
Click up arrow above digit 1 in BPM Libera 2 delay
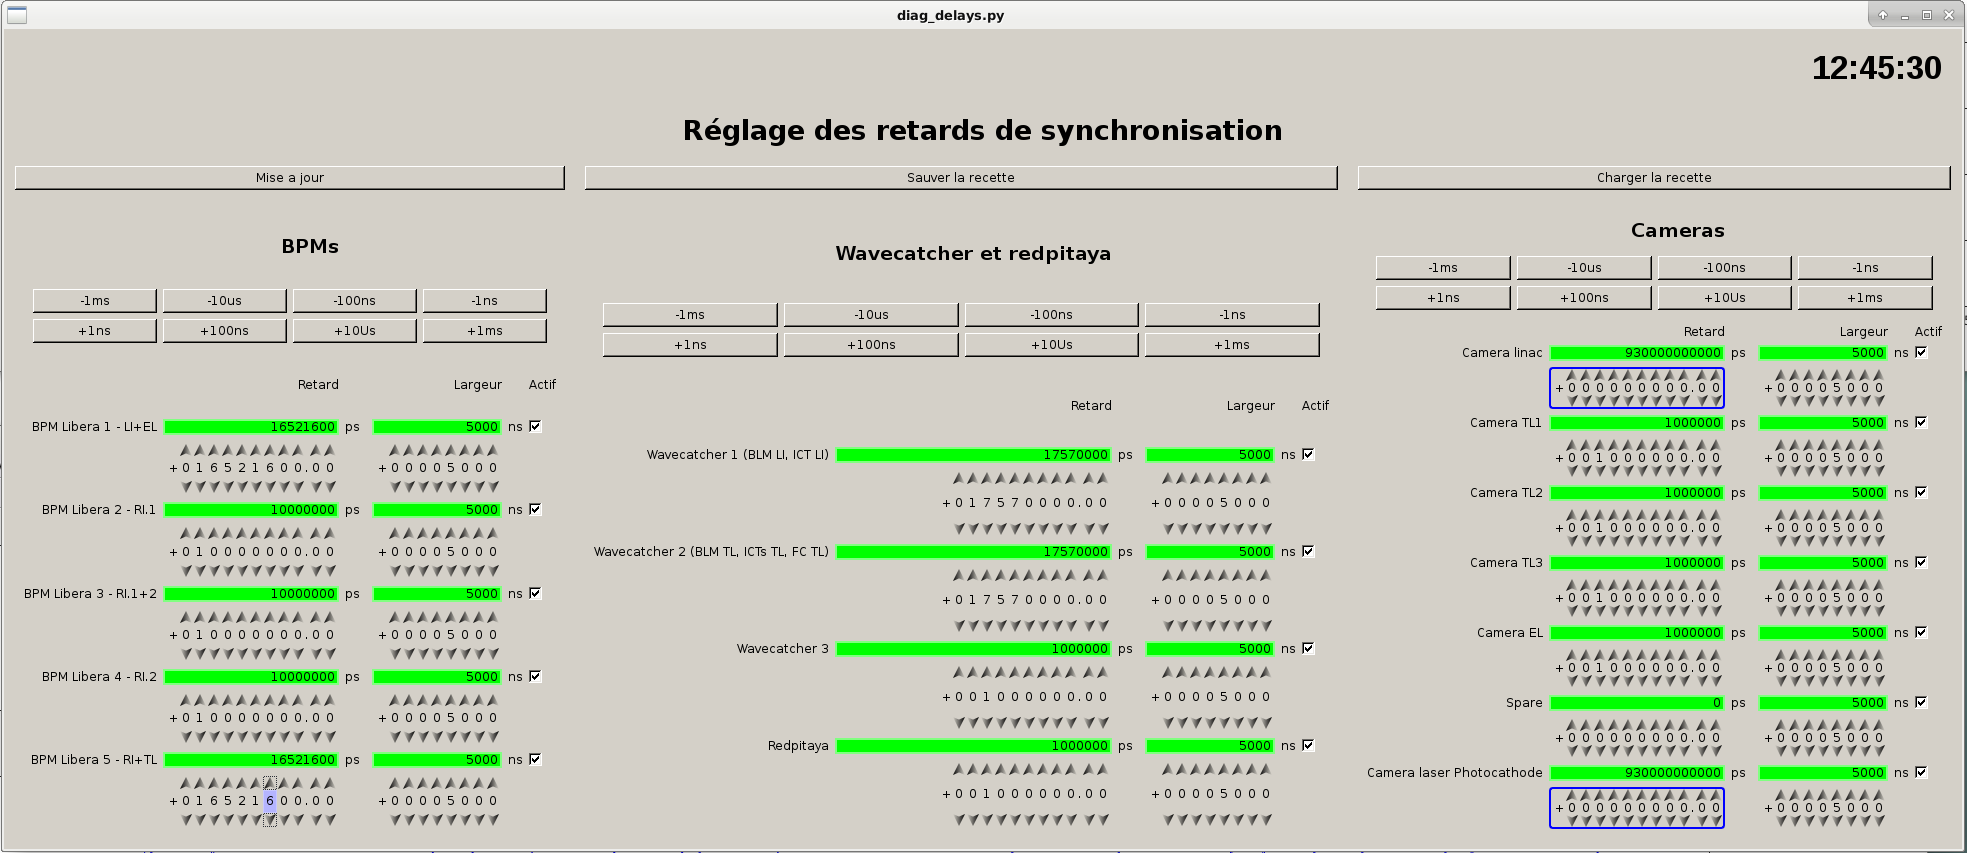coord(199,534)
